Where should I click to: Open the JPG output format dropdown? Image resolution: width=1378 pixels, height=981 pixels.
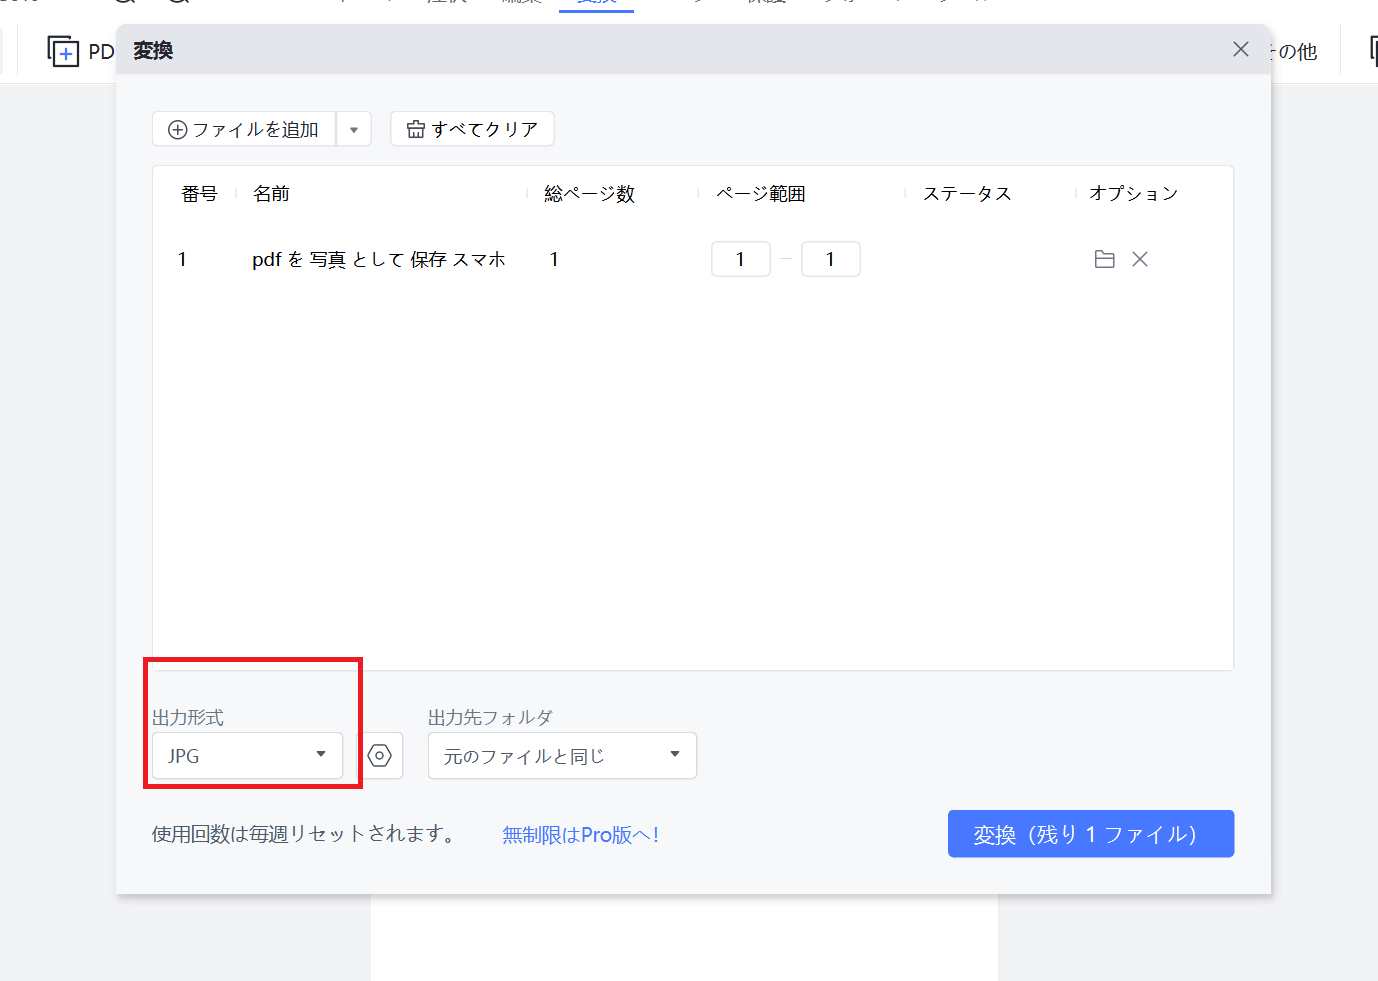pos(246,755)
